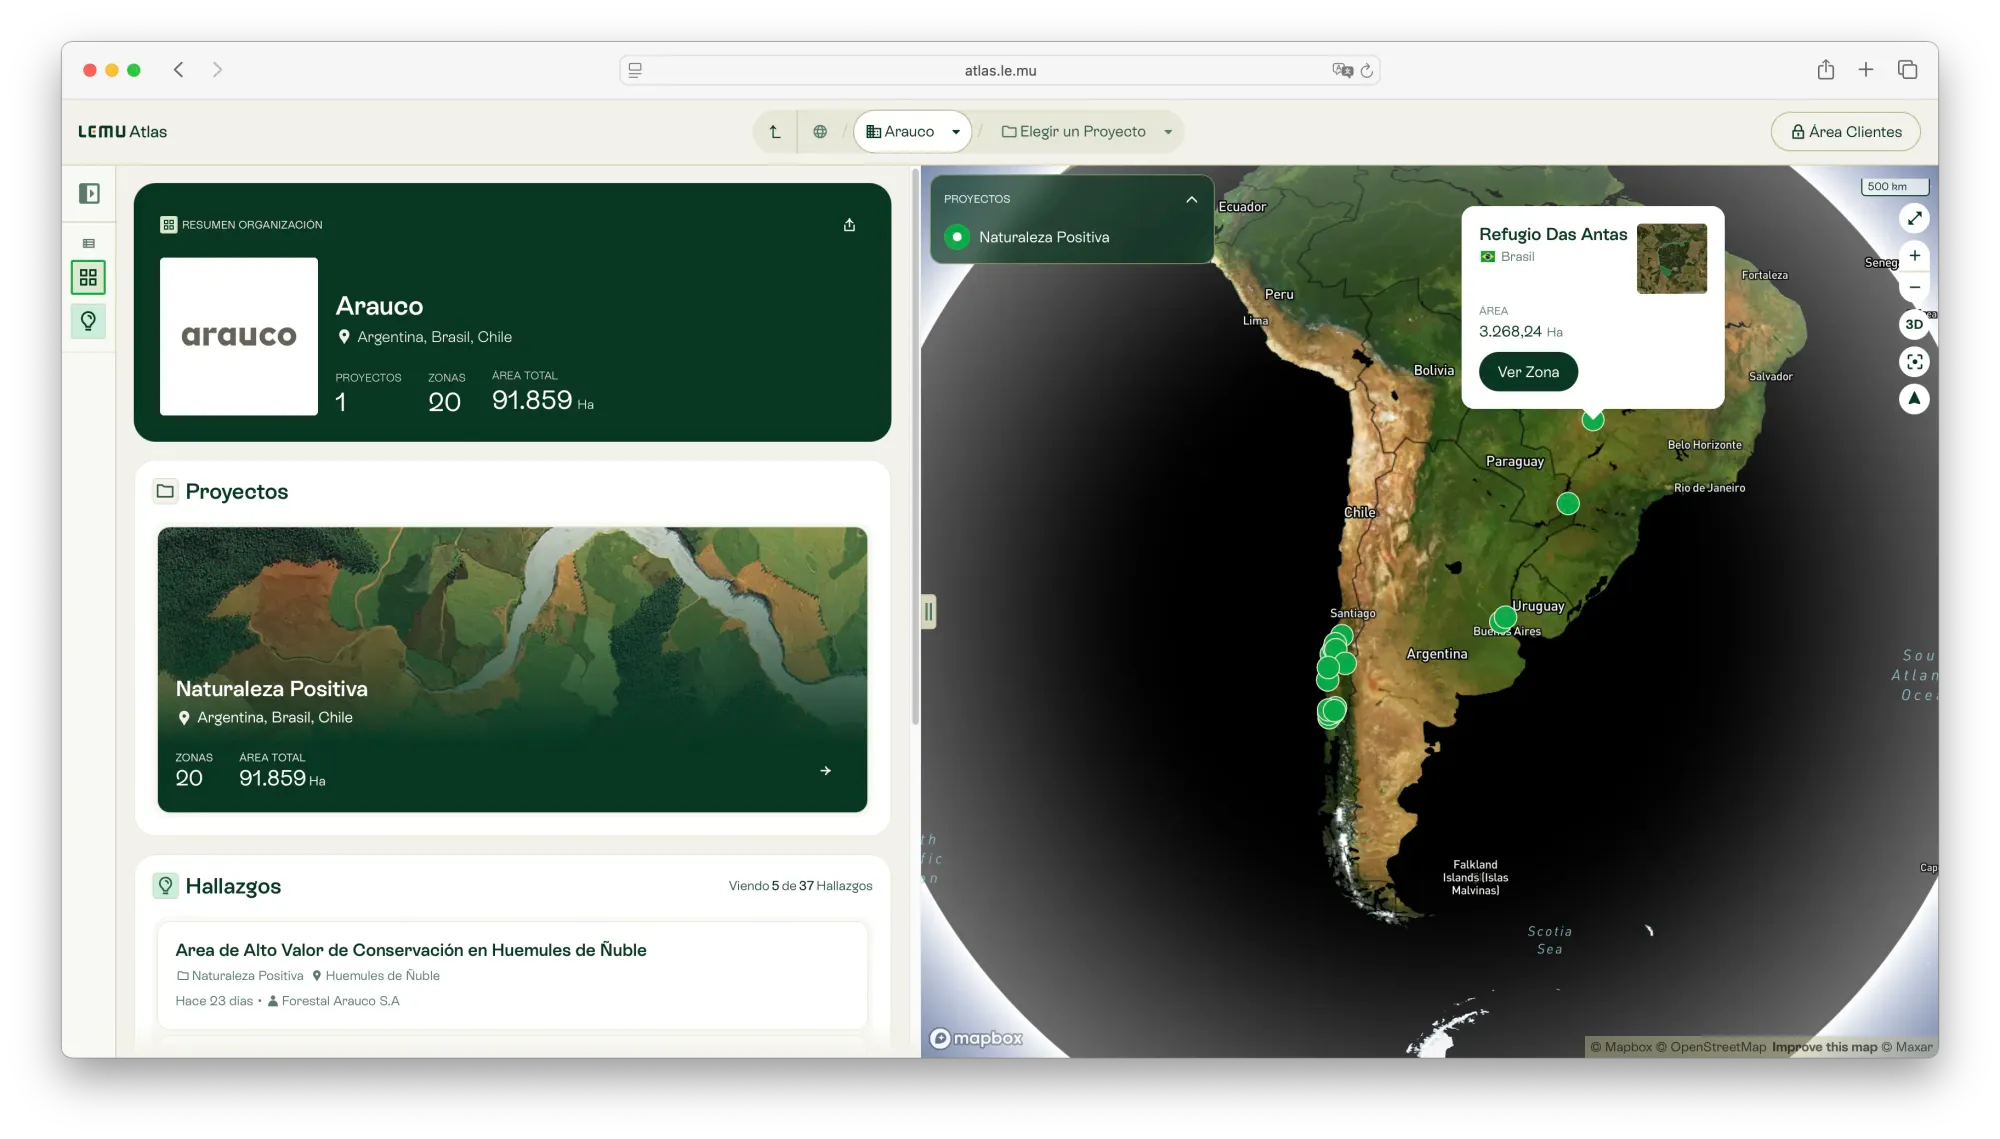Open the Arauco organization dropdown
The height and width of the screenshot is (1139, 2000).
[912, 131]
